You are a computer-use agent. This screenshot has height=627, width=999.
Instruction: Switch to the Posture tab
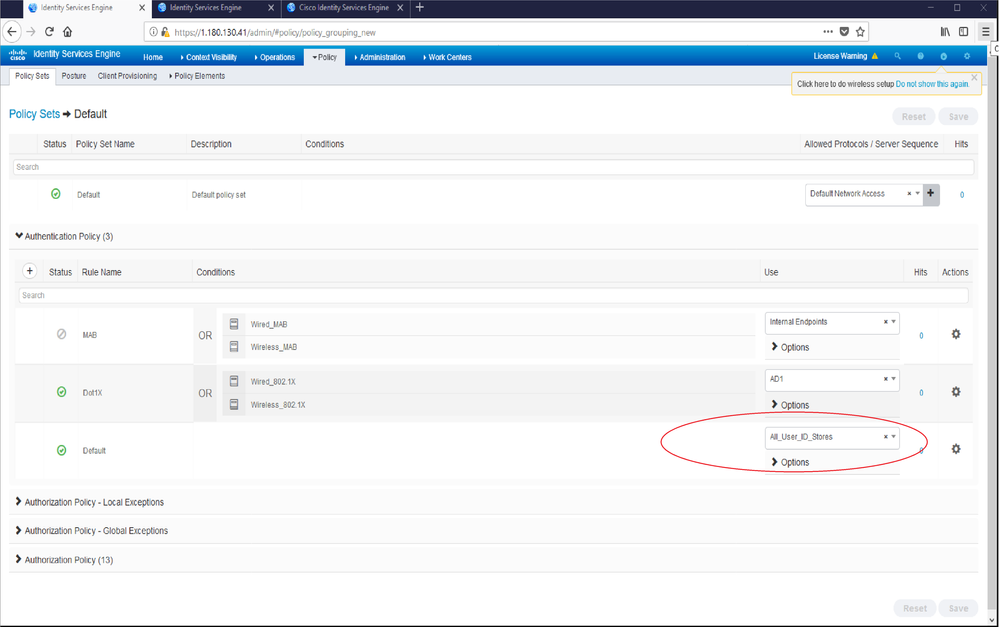click(74, 76)
